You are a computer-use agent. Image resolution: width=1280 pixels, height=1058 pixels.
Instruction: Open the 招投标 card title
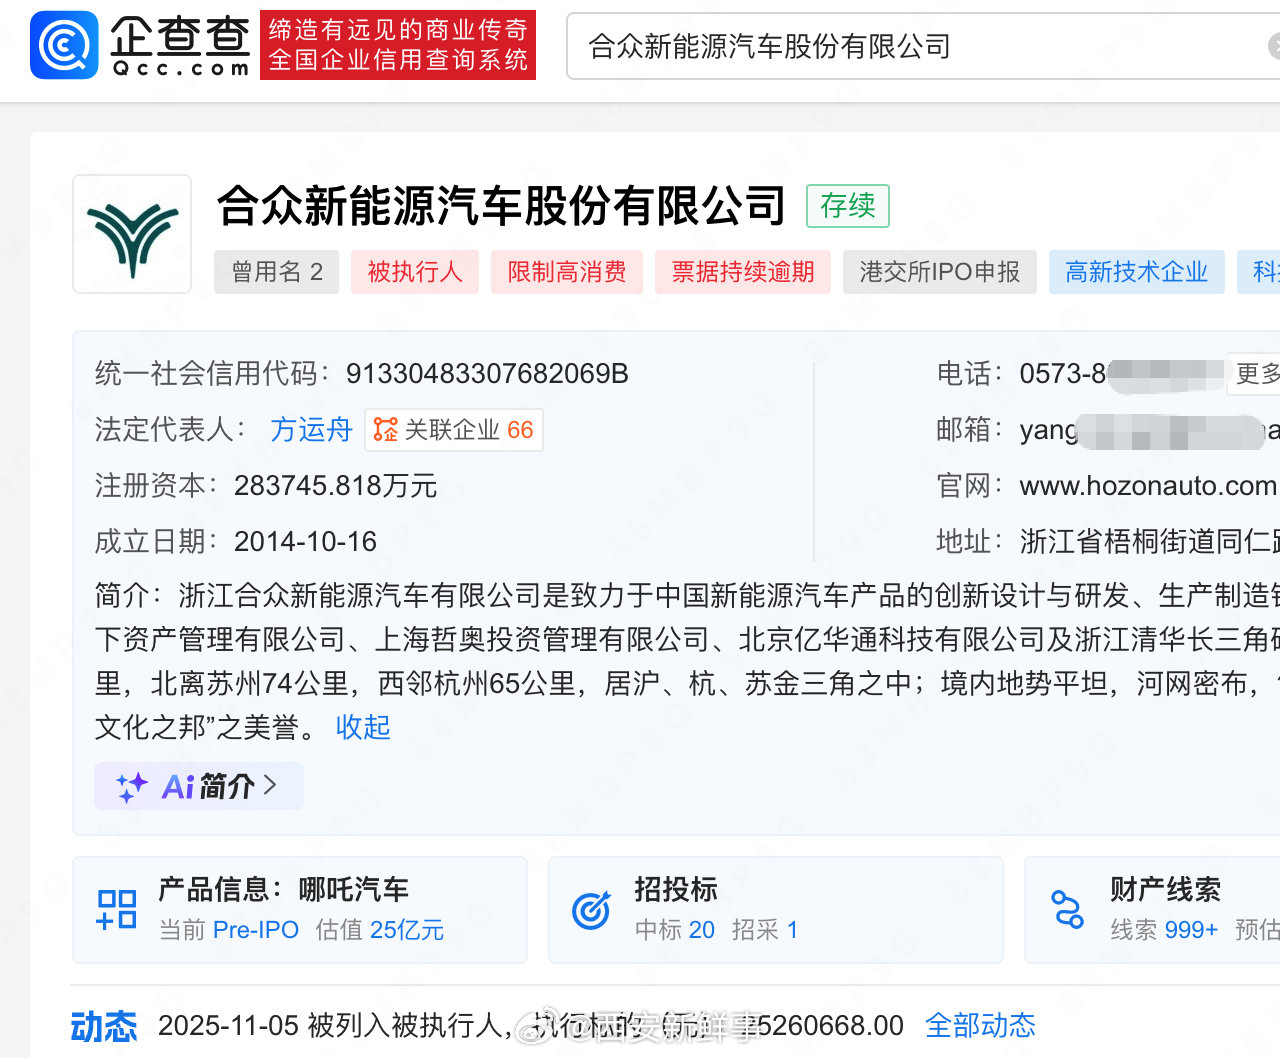(676, 889)
